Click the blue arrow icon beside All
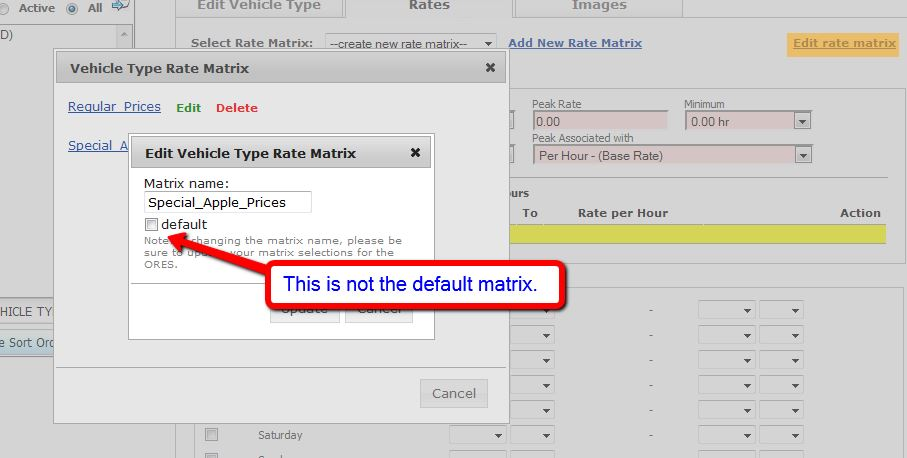The width and height of the screenshot is (907, 458). [x=121, y=8]
